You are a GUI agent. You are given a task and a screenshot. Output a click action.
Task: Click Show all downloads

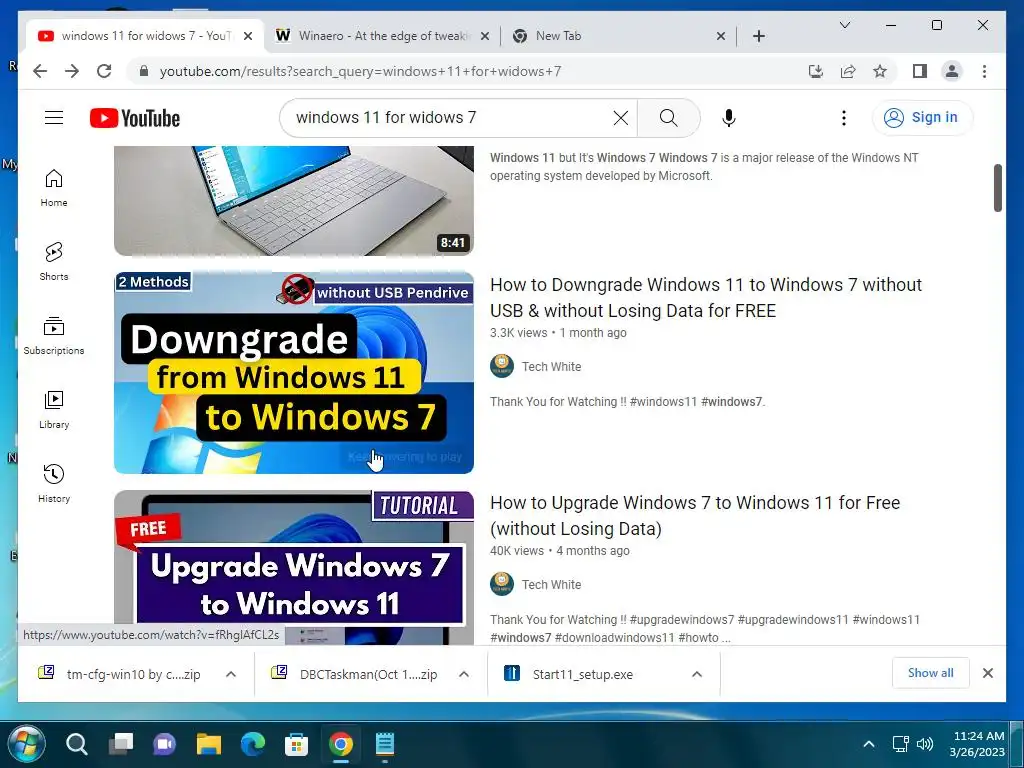(930, 673)
